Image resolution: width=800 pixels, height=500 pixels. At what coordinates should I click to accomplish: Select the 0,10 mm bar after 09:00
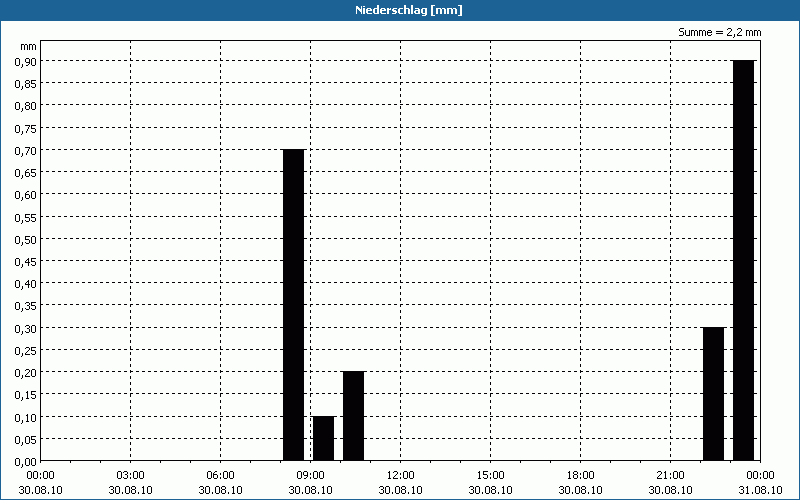click(x=323, y=439)
